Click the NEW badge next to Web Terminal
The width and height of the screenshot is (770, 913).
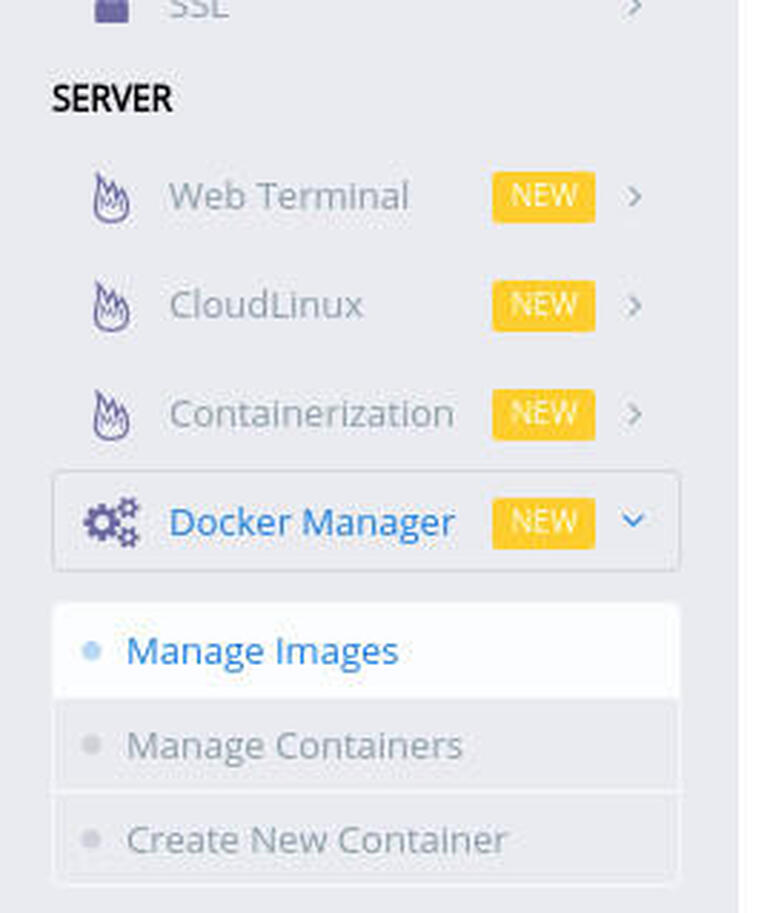point(543,197)
